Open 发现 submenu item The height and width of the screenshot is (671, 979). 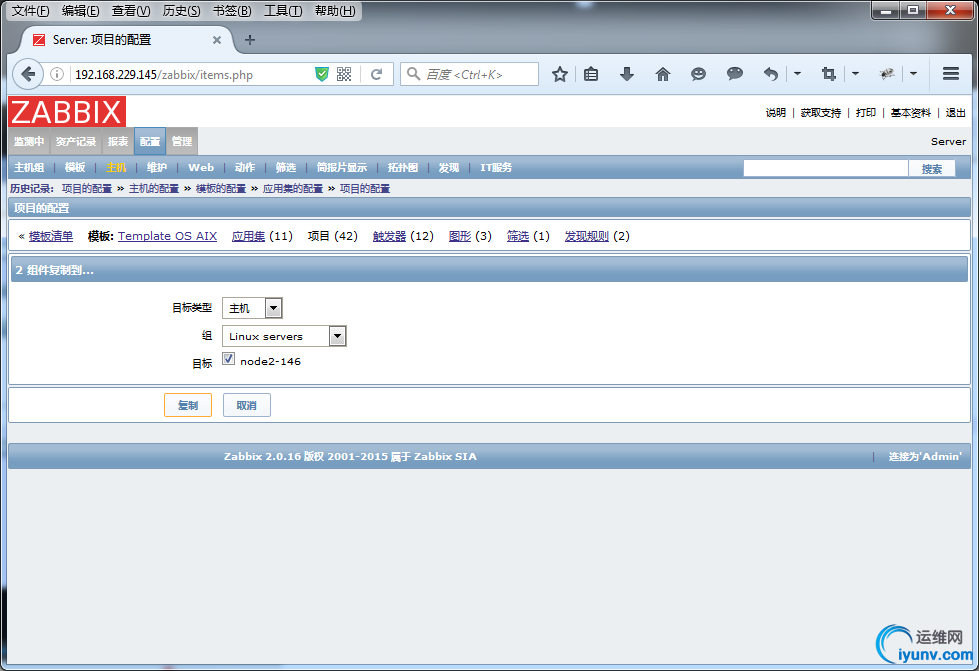448,167
